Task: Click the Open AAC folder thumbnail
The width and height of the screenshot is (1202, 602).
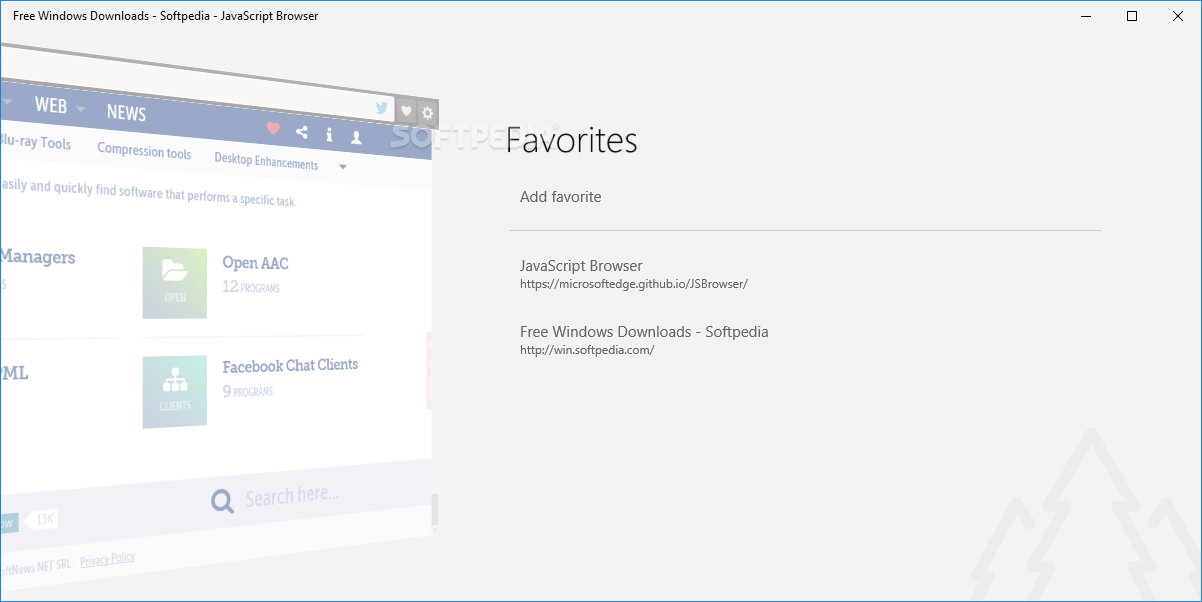Action: click(x=175, y=283)
